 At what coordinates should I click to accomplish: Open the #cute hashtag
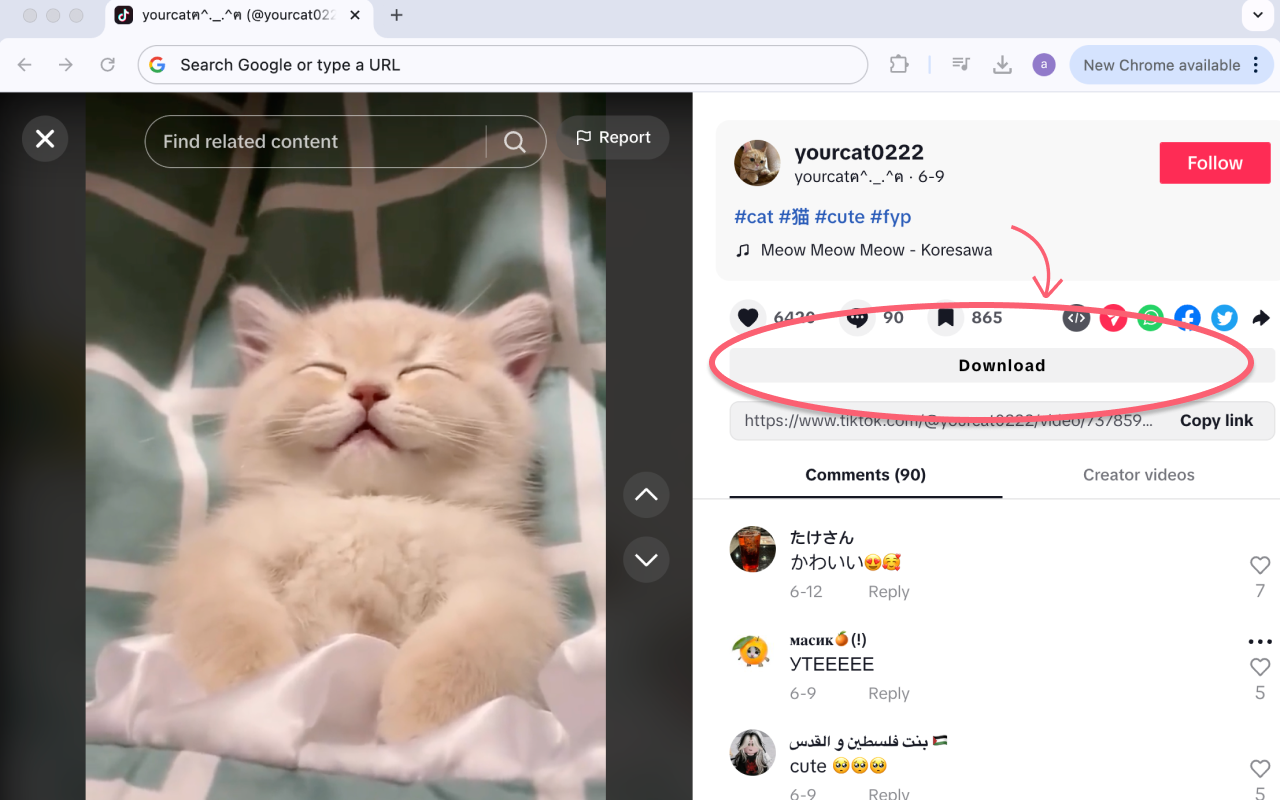pos(839,216)
